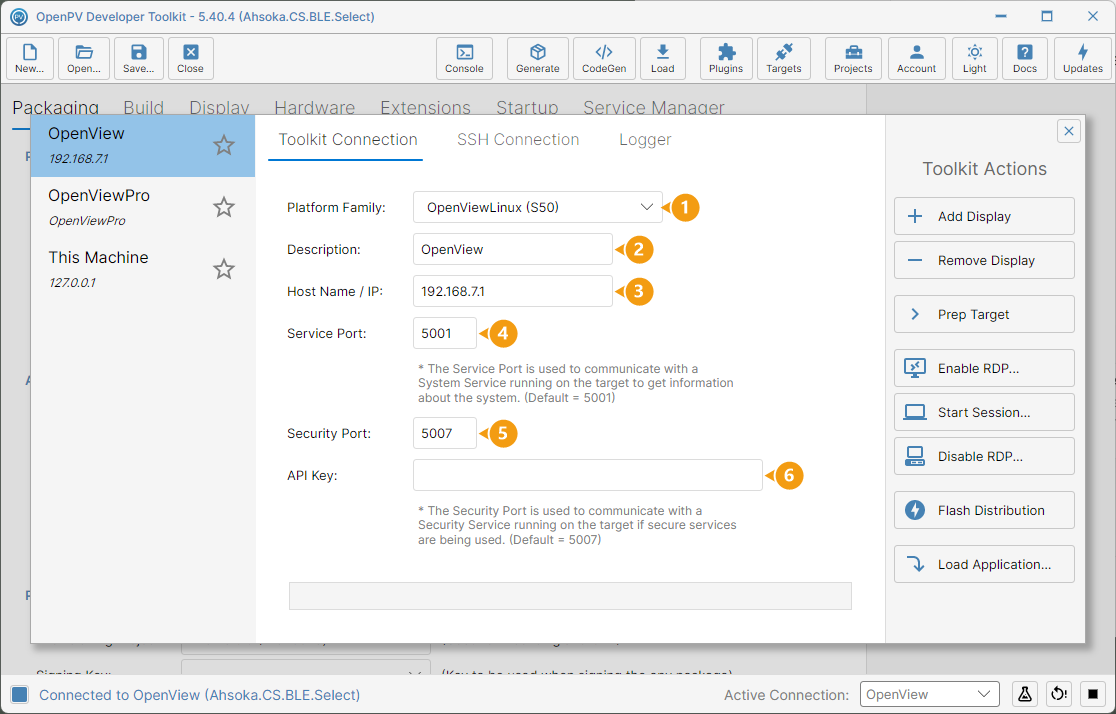This screenshot has width=1116, height=714.
Task: Click the Enable RDP button
Action: [984, 368]
